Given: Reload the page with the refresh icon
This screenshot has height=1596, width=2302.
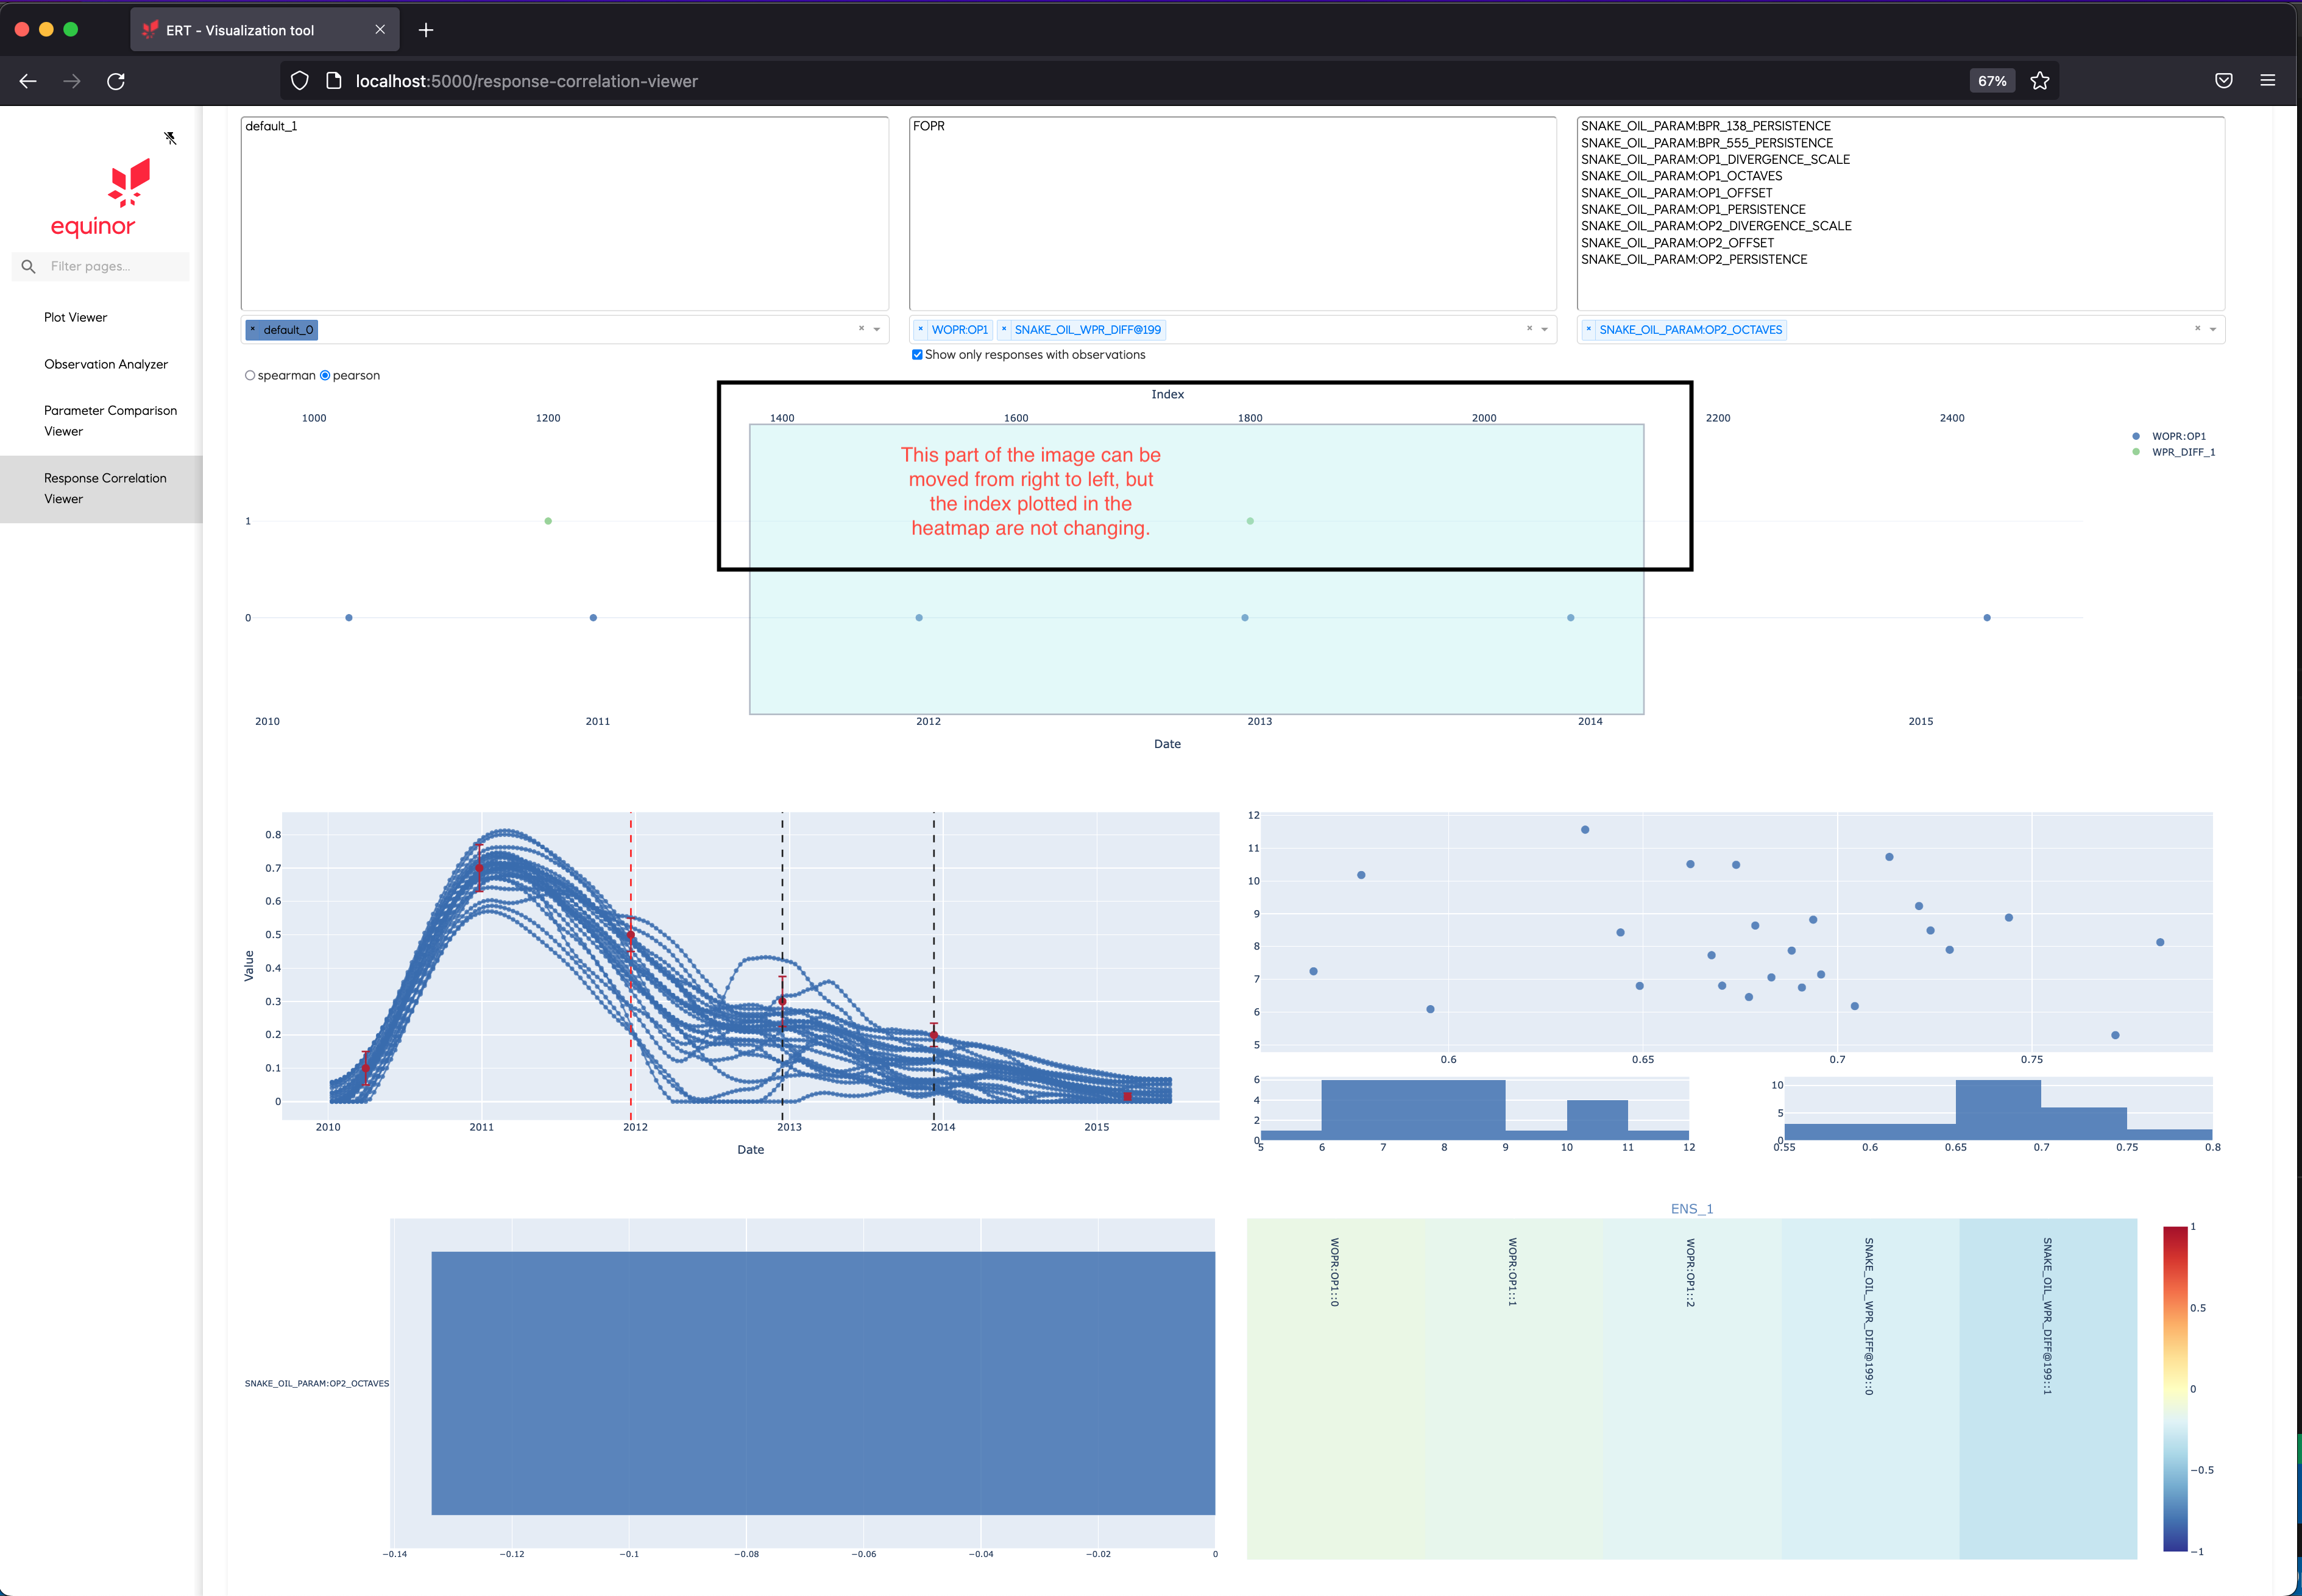Looking at the screenshot, I should 116,81.
